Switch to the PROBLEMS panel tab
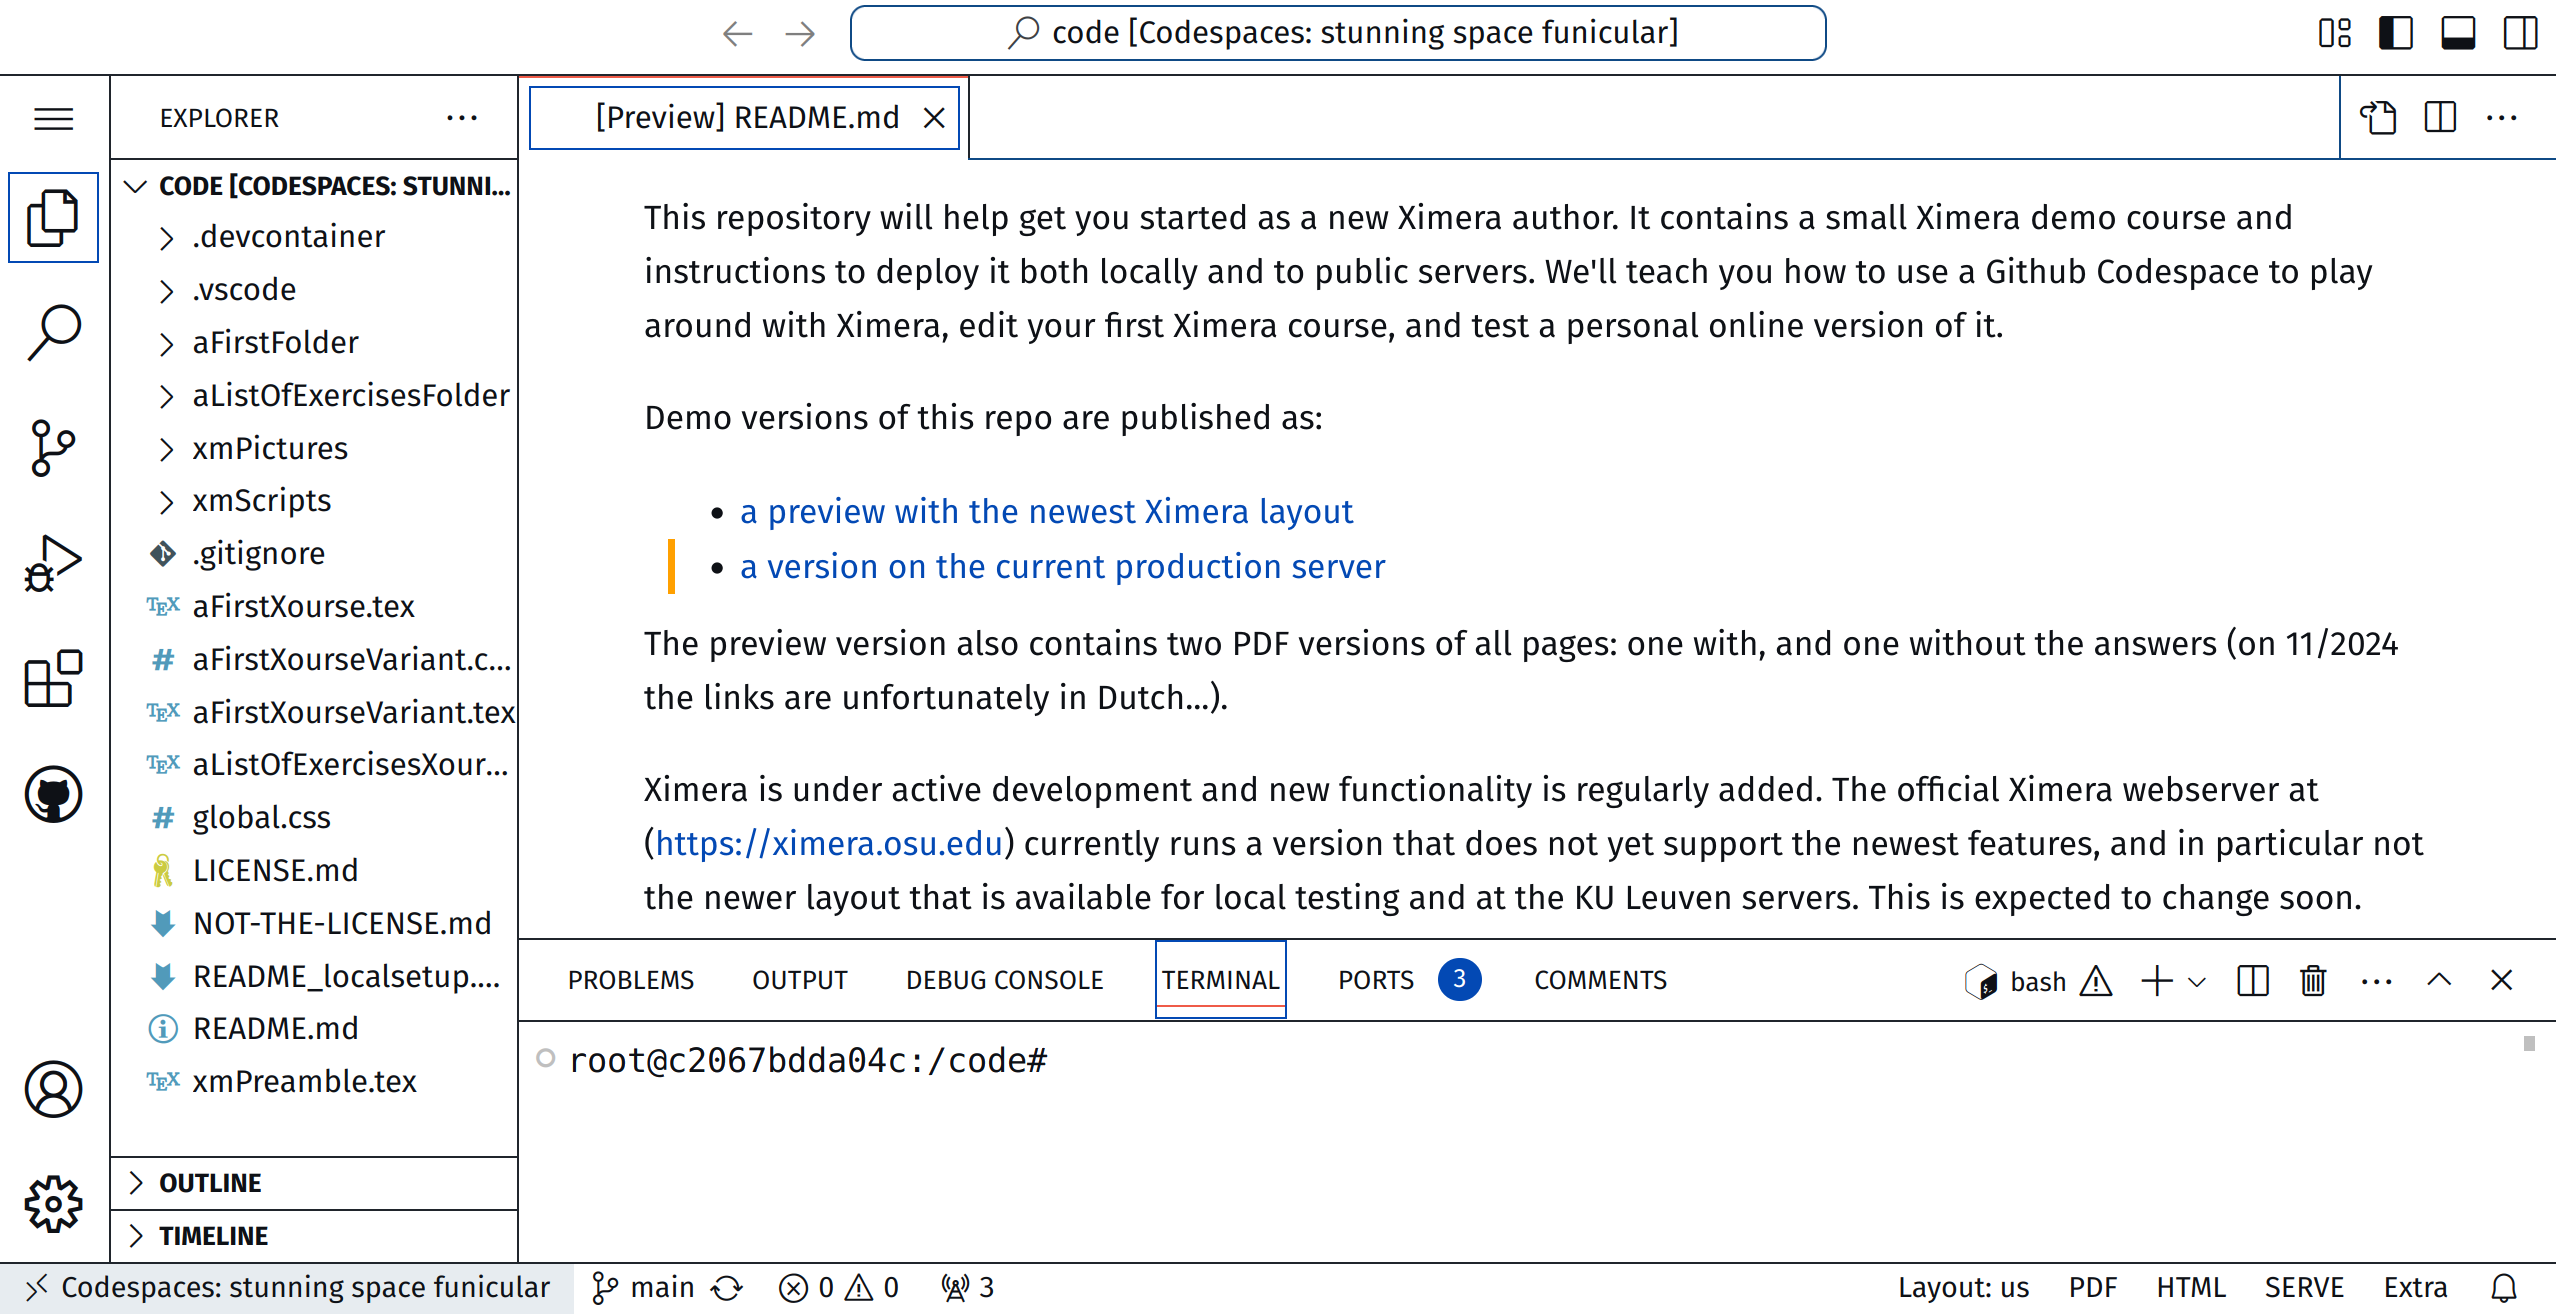Screen dimensions: 2556x1314 (631, 980)
